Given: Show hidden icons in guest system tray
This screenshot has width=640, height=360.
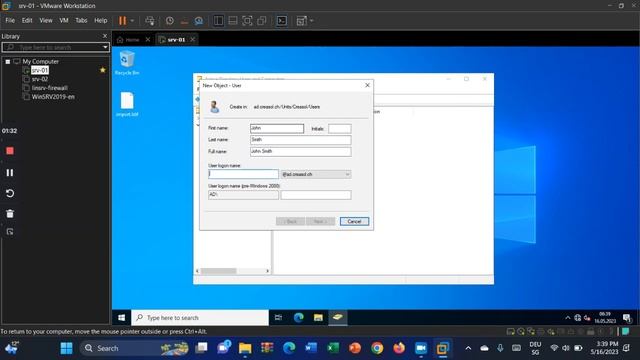Looking at the screenshot, I should [x=567, y=318].
